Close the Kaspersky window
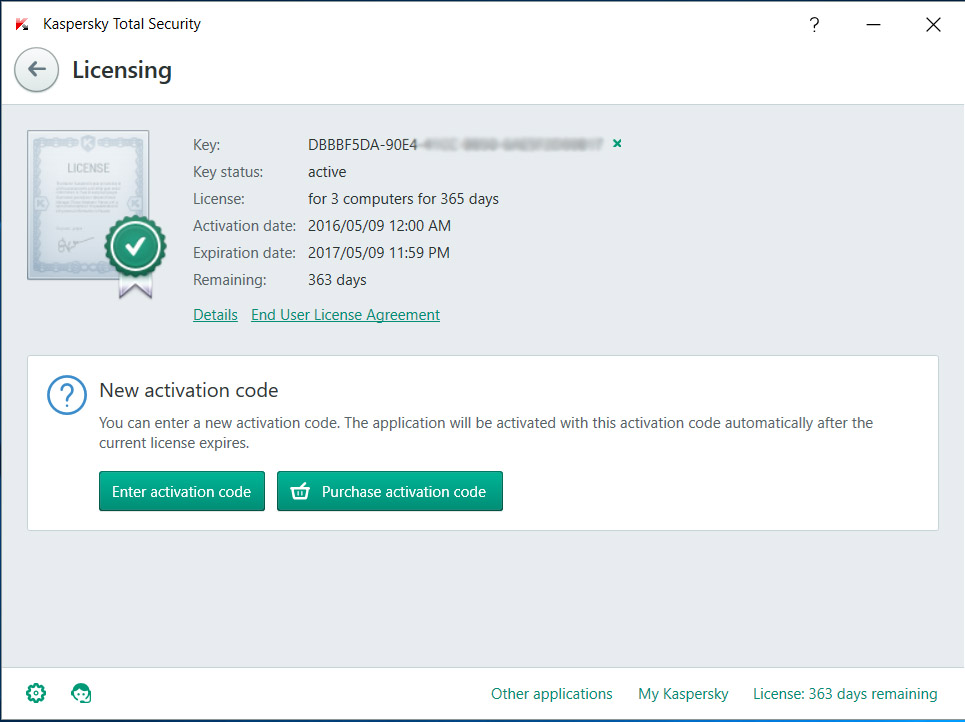The width and height of the screenshot is (965, 722). coord(933,25)
